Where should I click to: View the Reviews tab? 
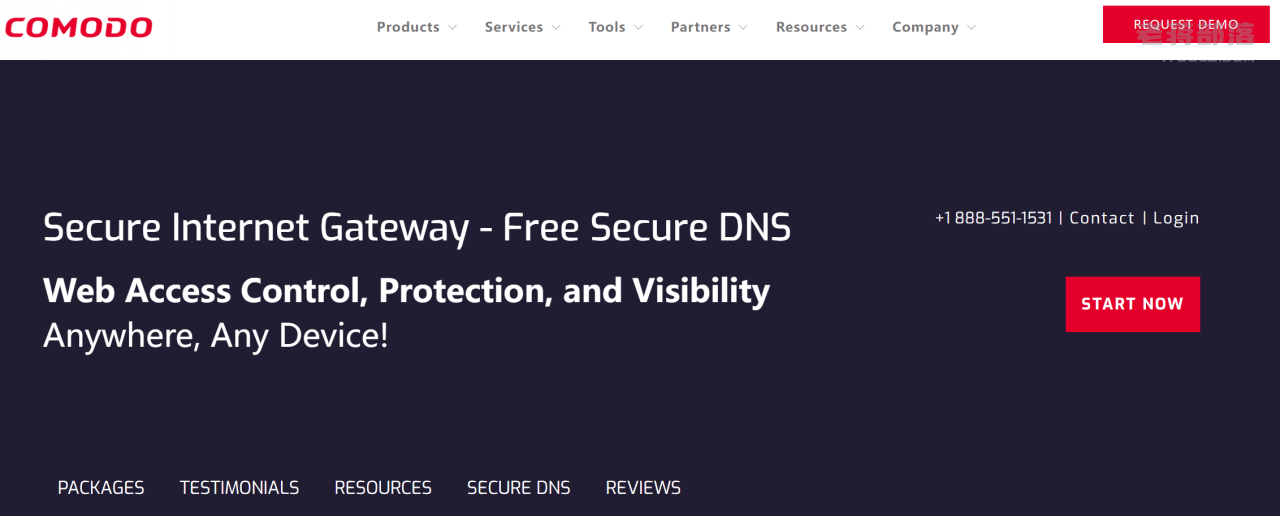643,488
